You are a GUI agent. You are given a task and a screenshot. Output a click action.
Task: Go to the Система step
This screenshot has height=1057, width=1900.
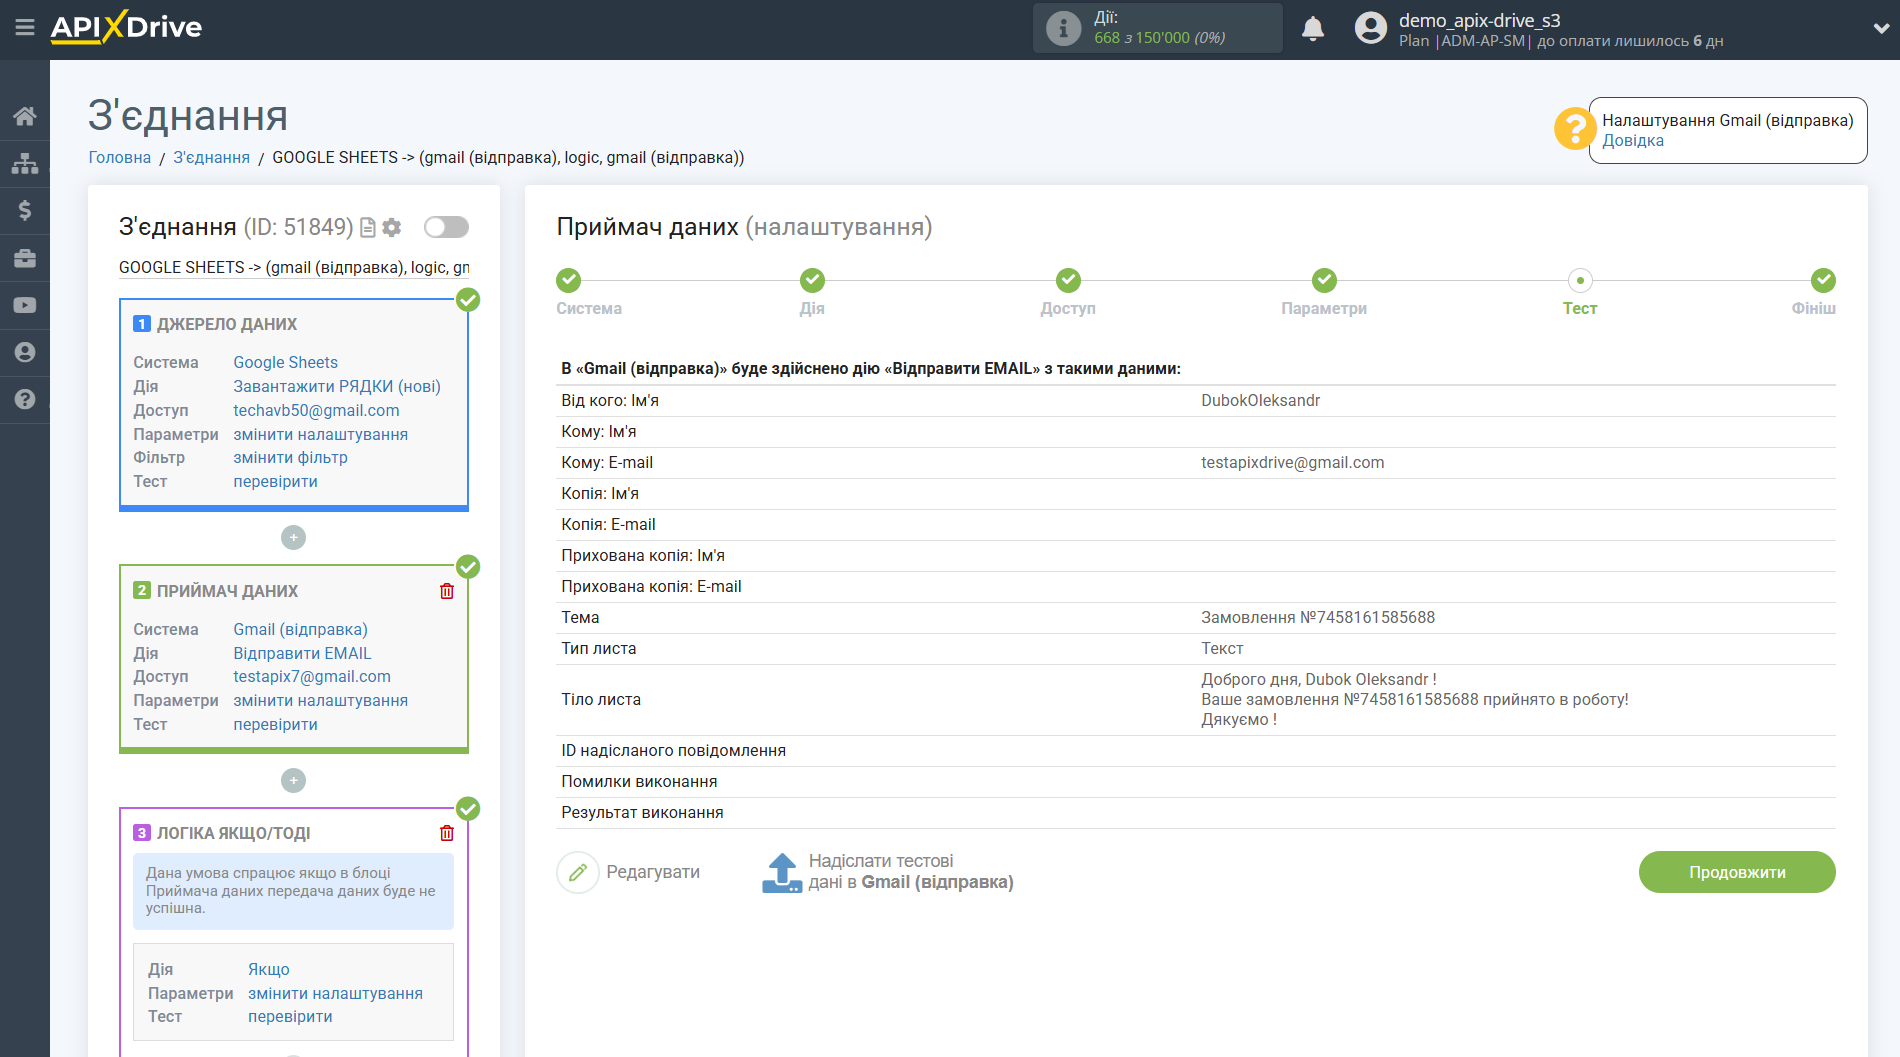coord(569,281)
